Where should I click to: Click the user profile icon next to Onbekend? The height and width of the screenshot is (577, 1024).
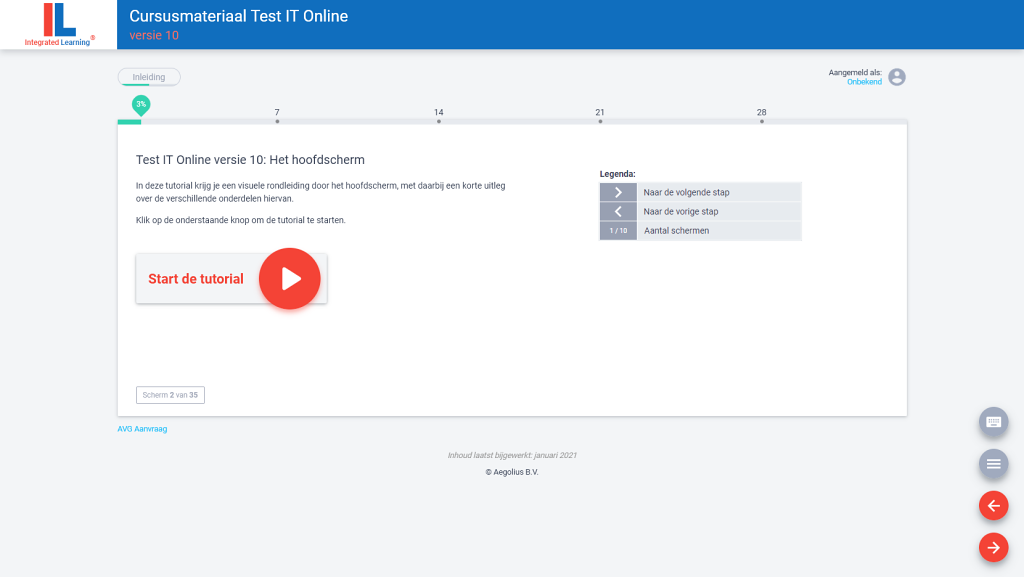[896, 76]
